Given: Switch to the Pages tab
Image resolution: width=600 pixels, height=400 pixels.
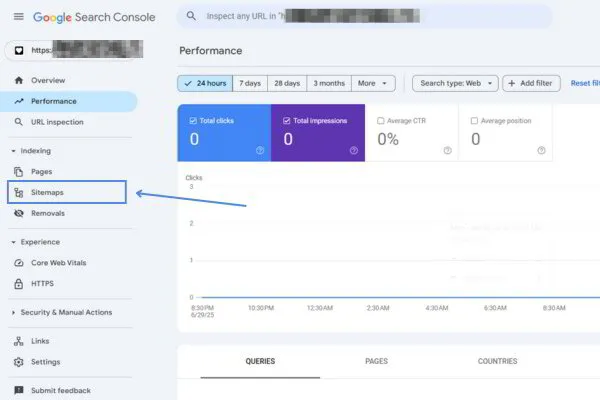Looking at the screenshot, I should (x=376, y=361).
